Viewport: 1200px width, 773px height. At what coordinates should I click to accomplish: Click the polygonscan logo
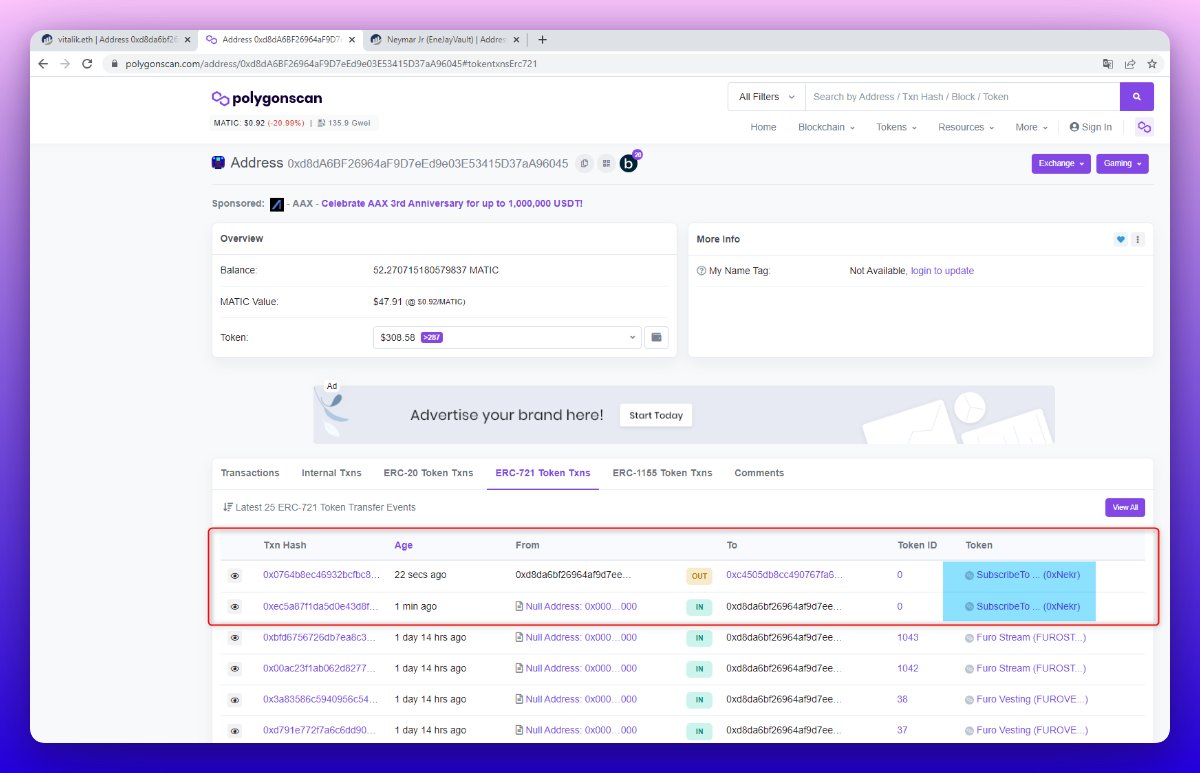[266, 97]
